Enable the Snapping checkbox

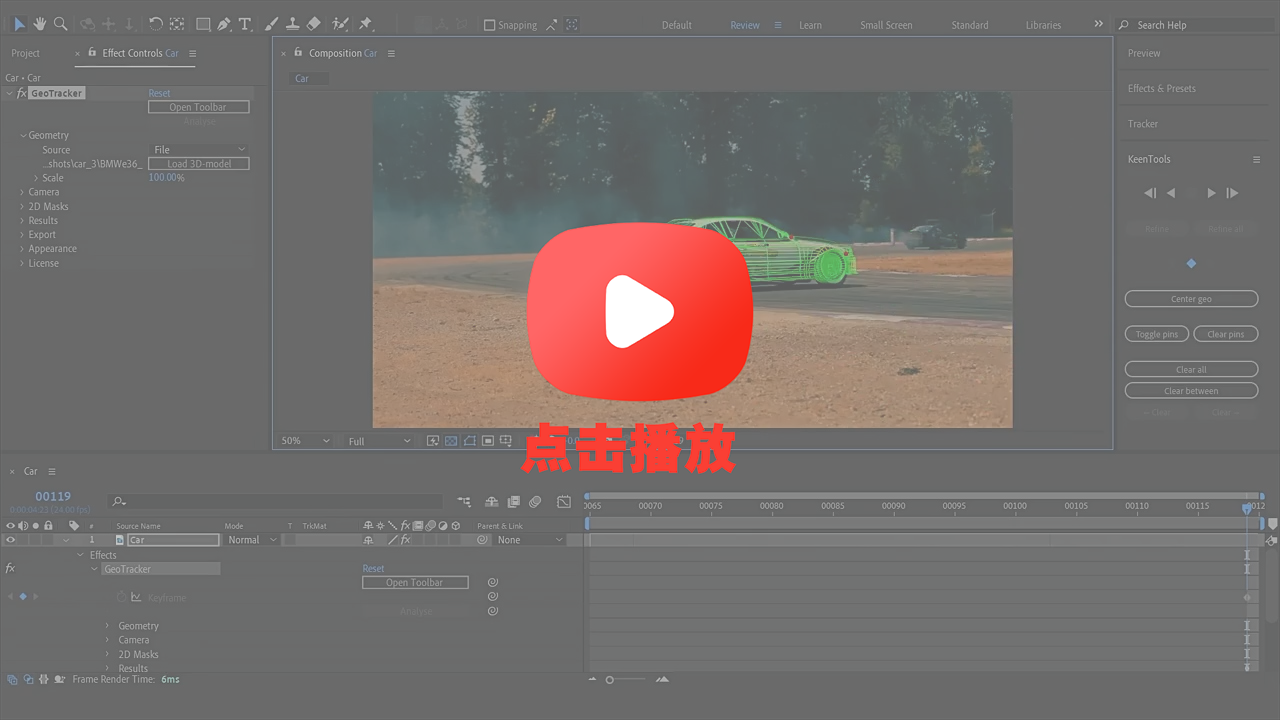pyautogui.click(x=489, y=25)
